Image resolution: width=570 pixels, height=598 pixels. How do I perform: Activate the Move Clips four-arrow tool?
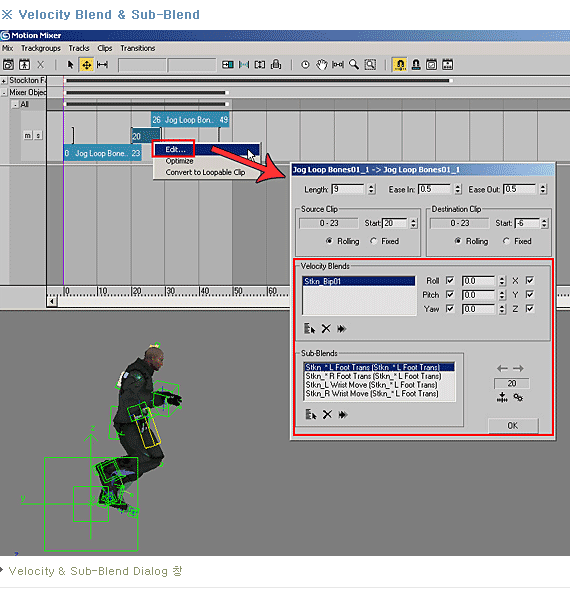pyautogui.click(x=87, y=65)
